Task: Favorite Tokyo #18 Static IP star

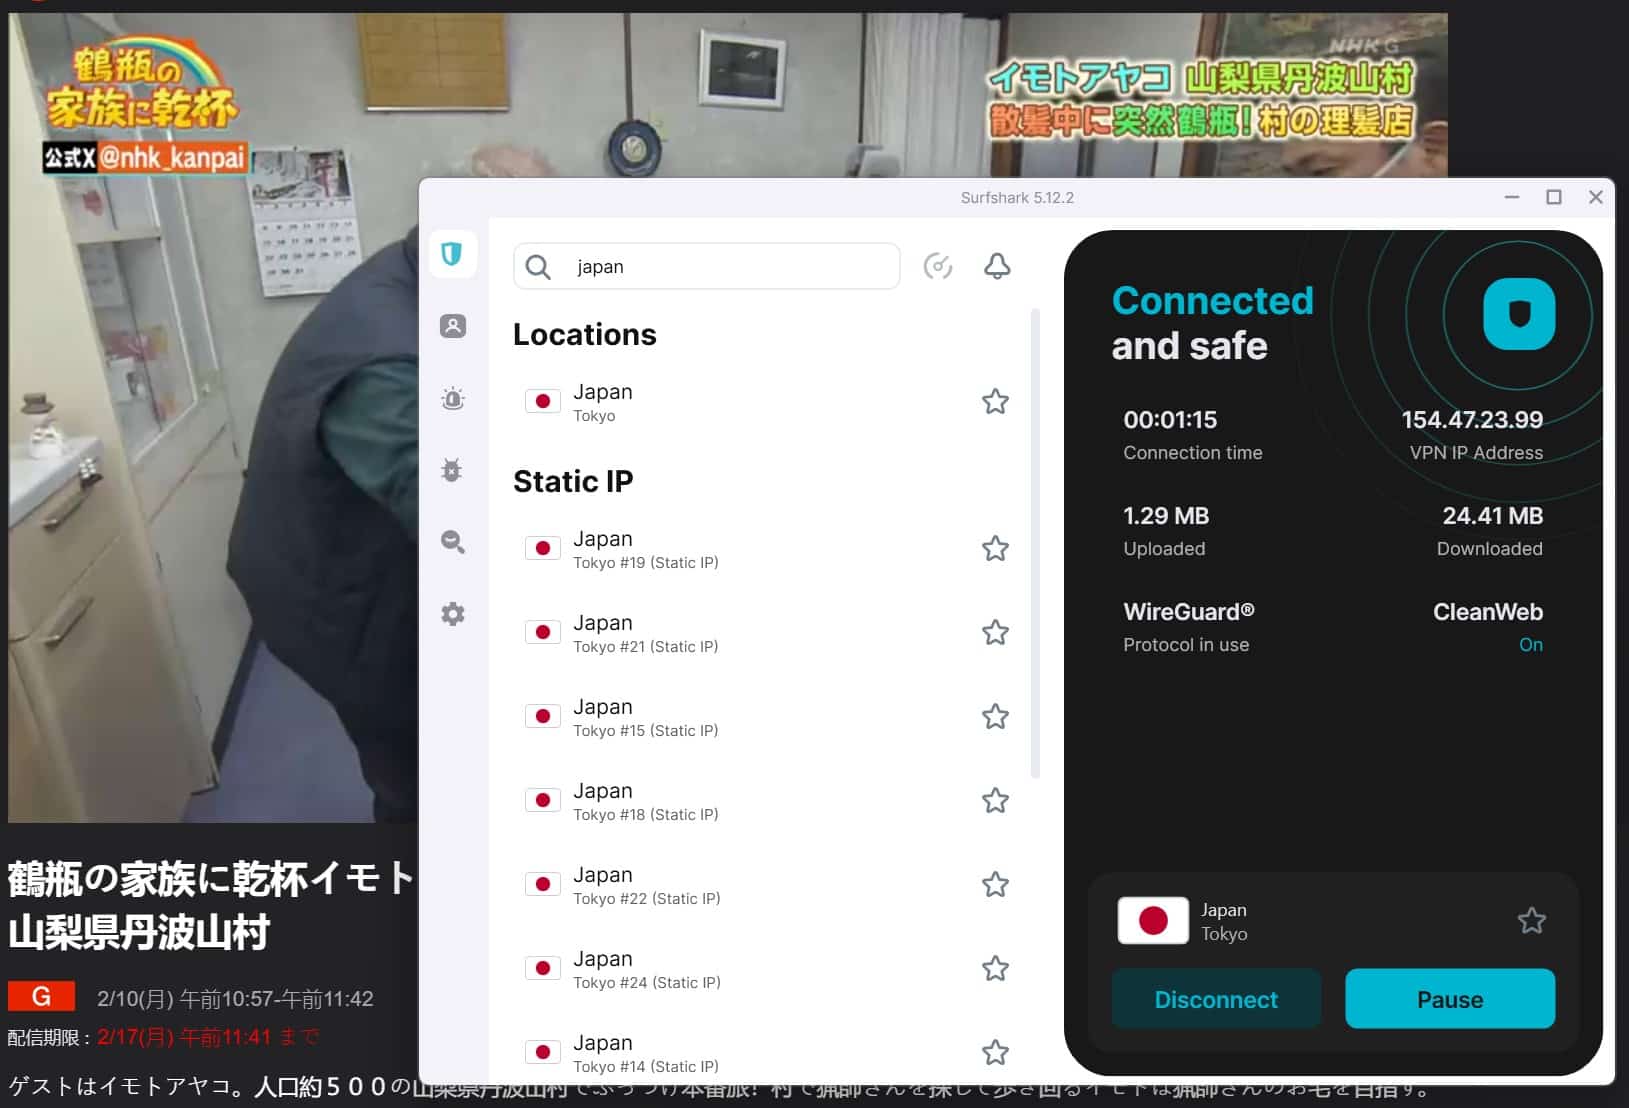Action: click(995, 801)
